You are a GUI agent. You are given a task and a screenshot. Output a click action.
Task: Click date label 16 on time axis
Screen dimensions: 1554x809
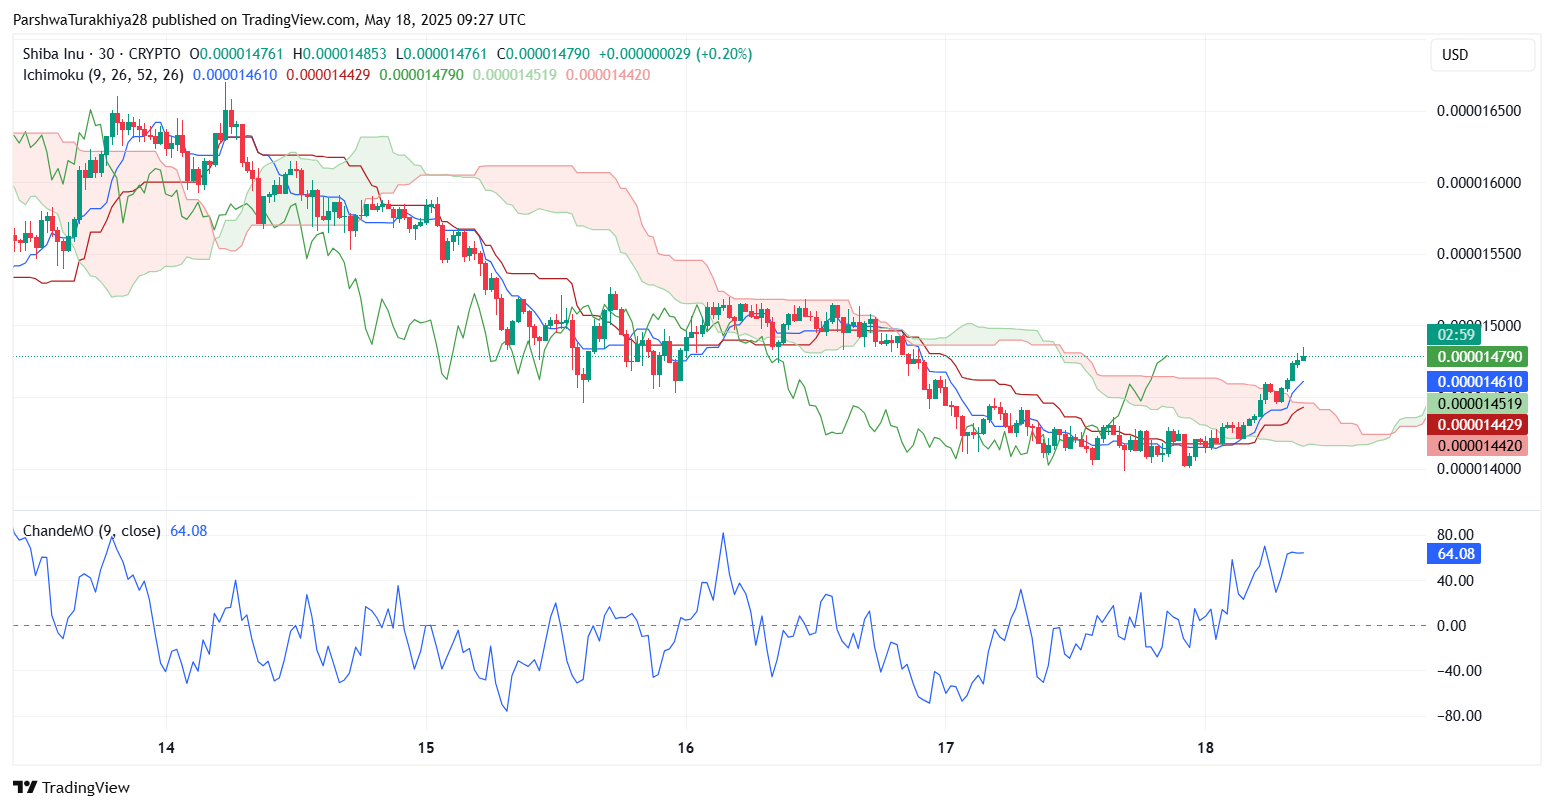point(686,747)
